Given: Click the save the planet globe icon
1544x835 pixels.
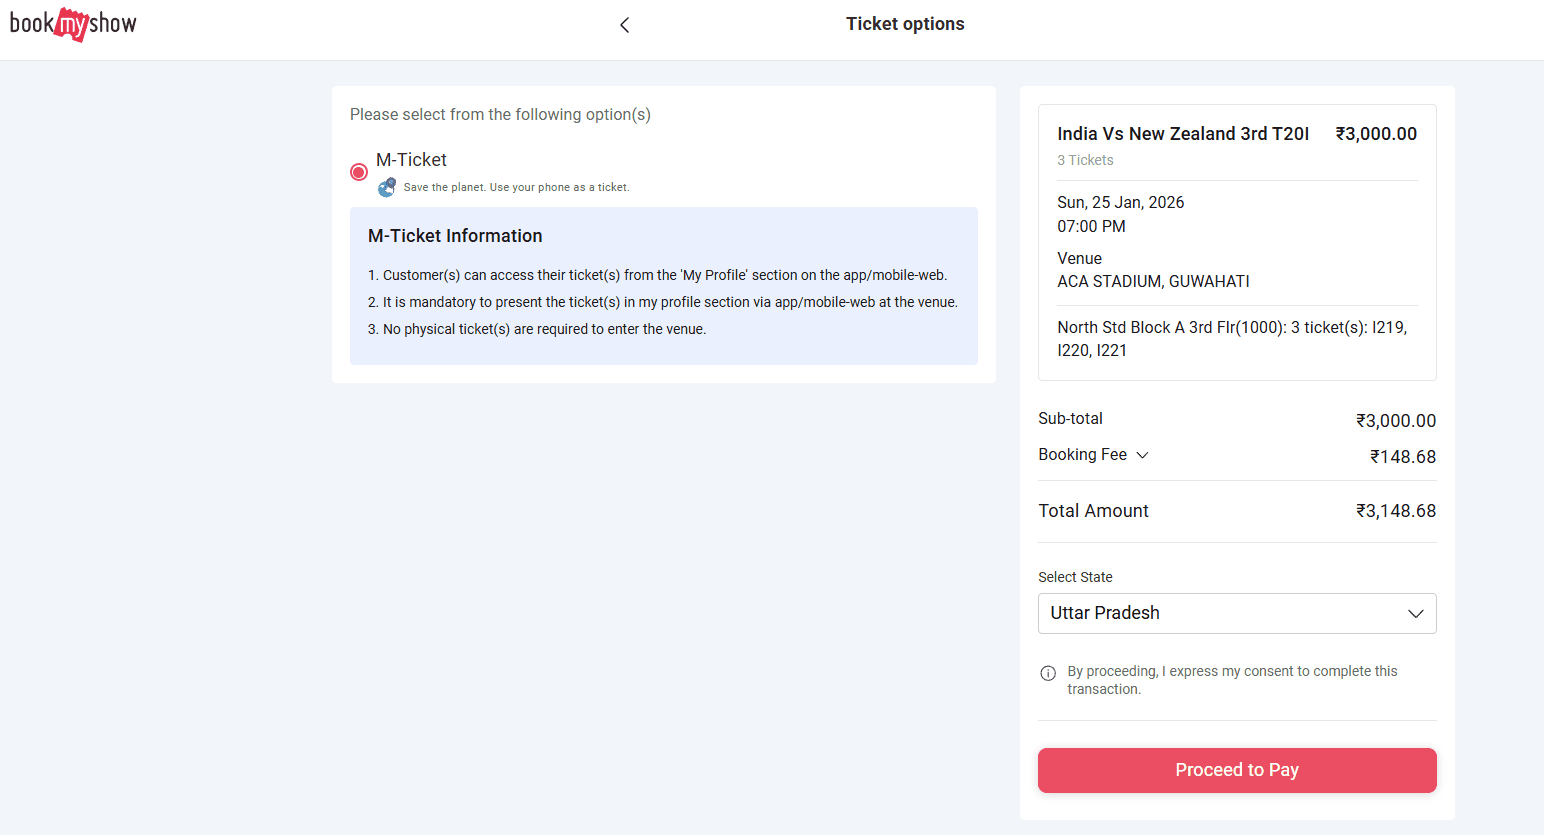Looking at the screenshot, I should [x=387, y=187].
